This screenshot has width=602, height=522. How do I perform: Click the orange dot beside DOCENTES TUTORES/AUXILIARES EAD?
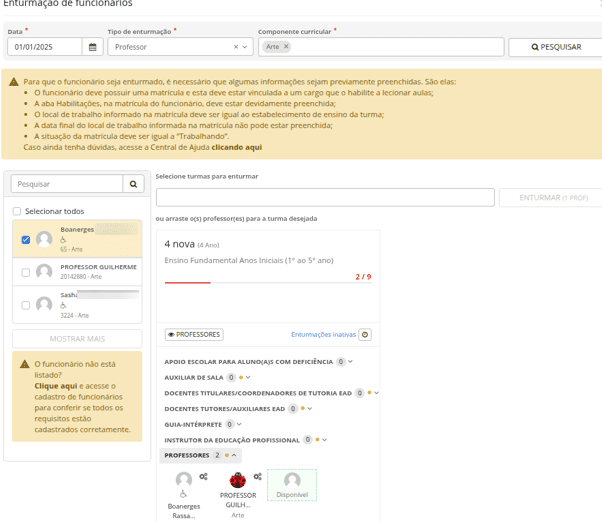coord(303,408)
